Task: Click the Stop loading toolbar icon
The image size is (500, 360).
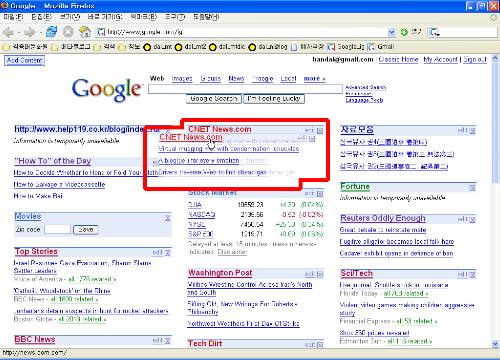Action: (68, 32)
